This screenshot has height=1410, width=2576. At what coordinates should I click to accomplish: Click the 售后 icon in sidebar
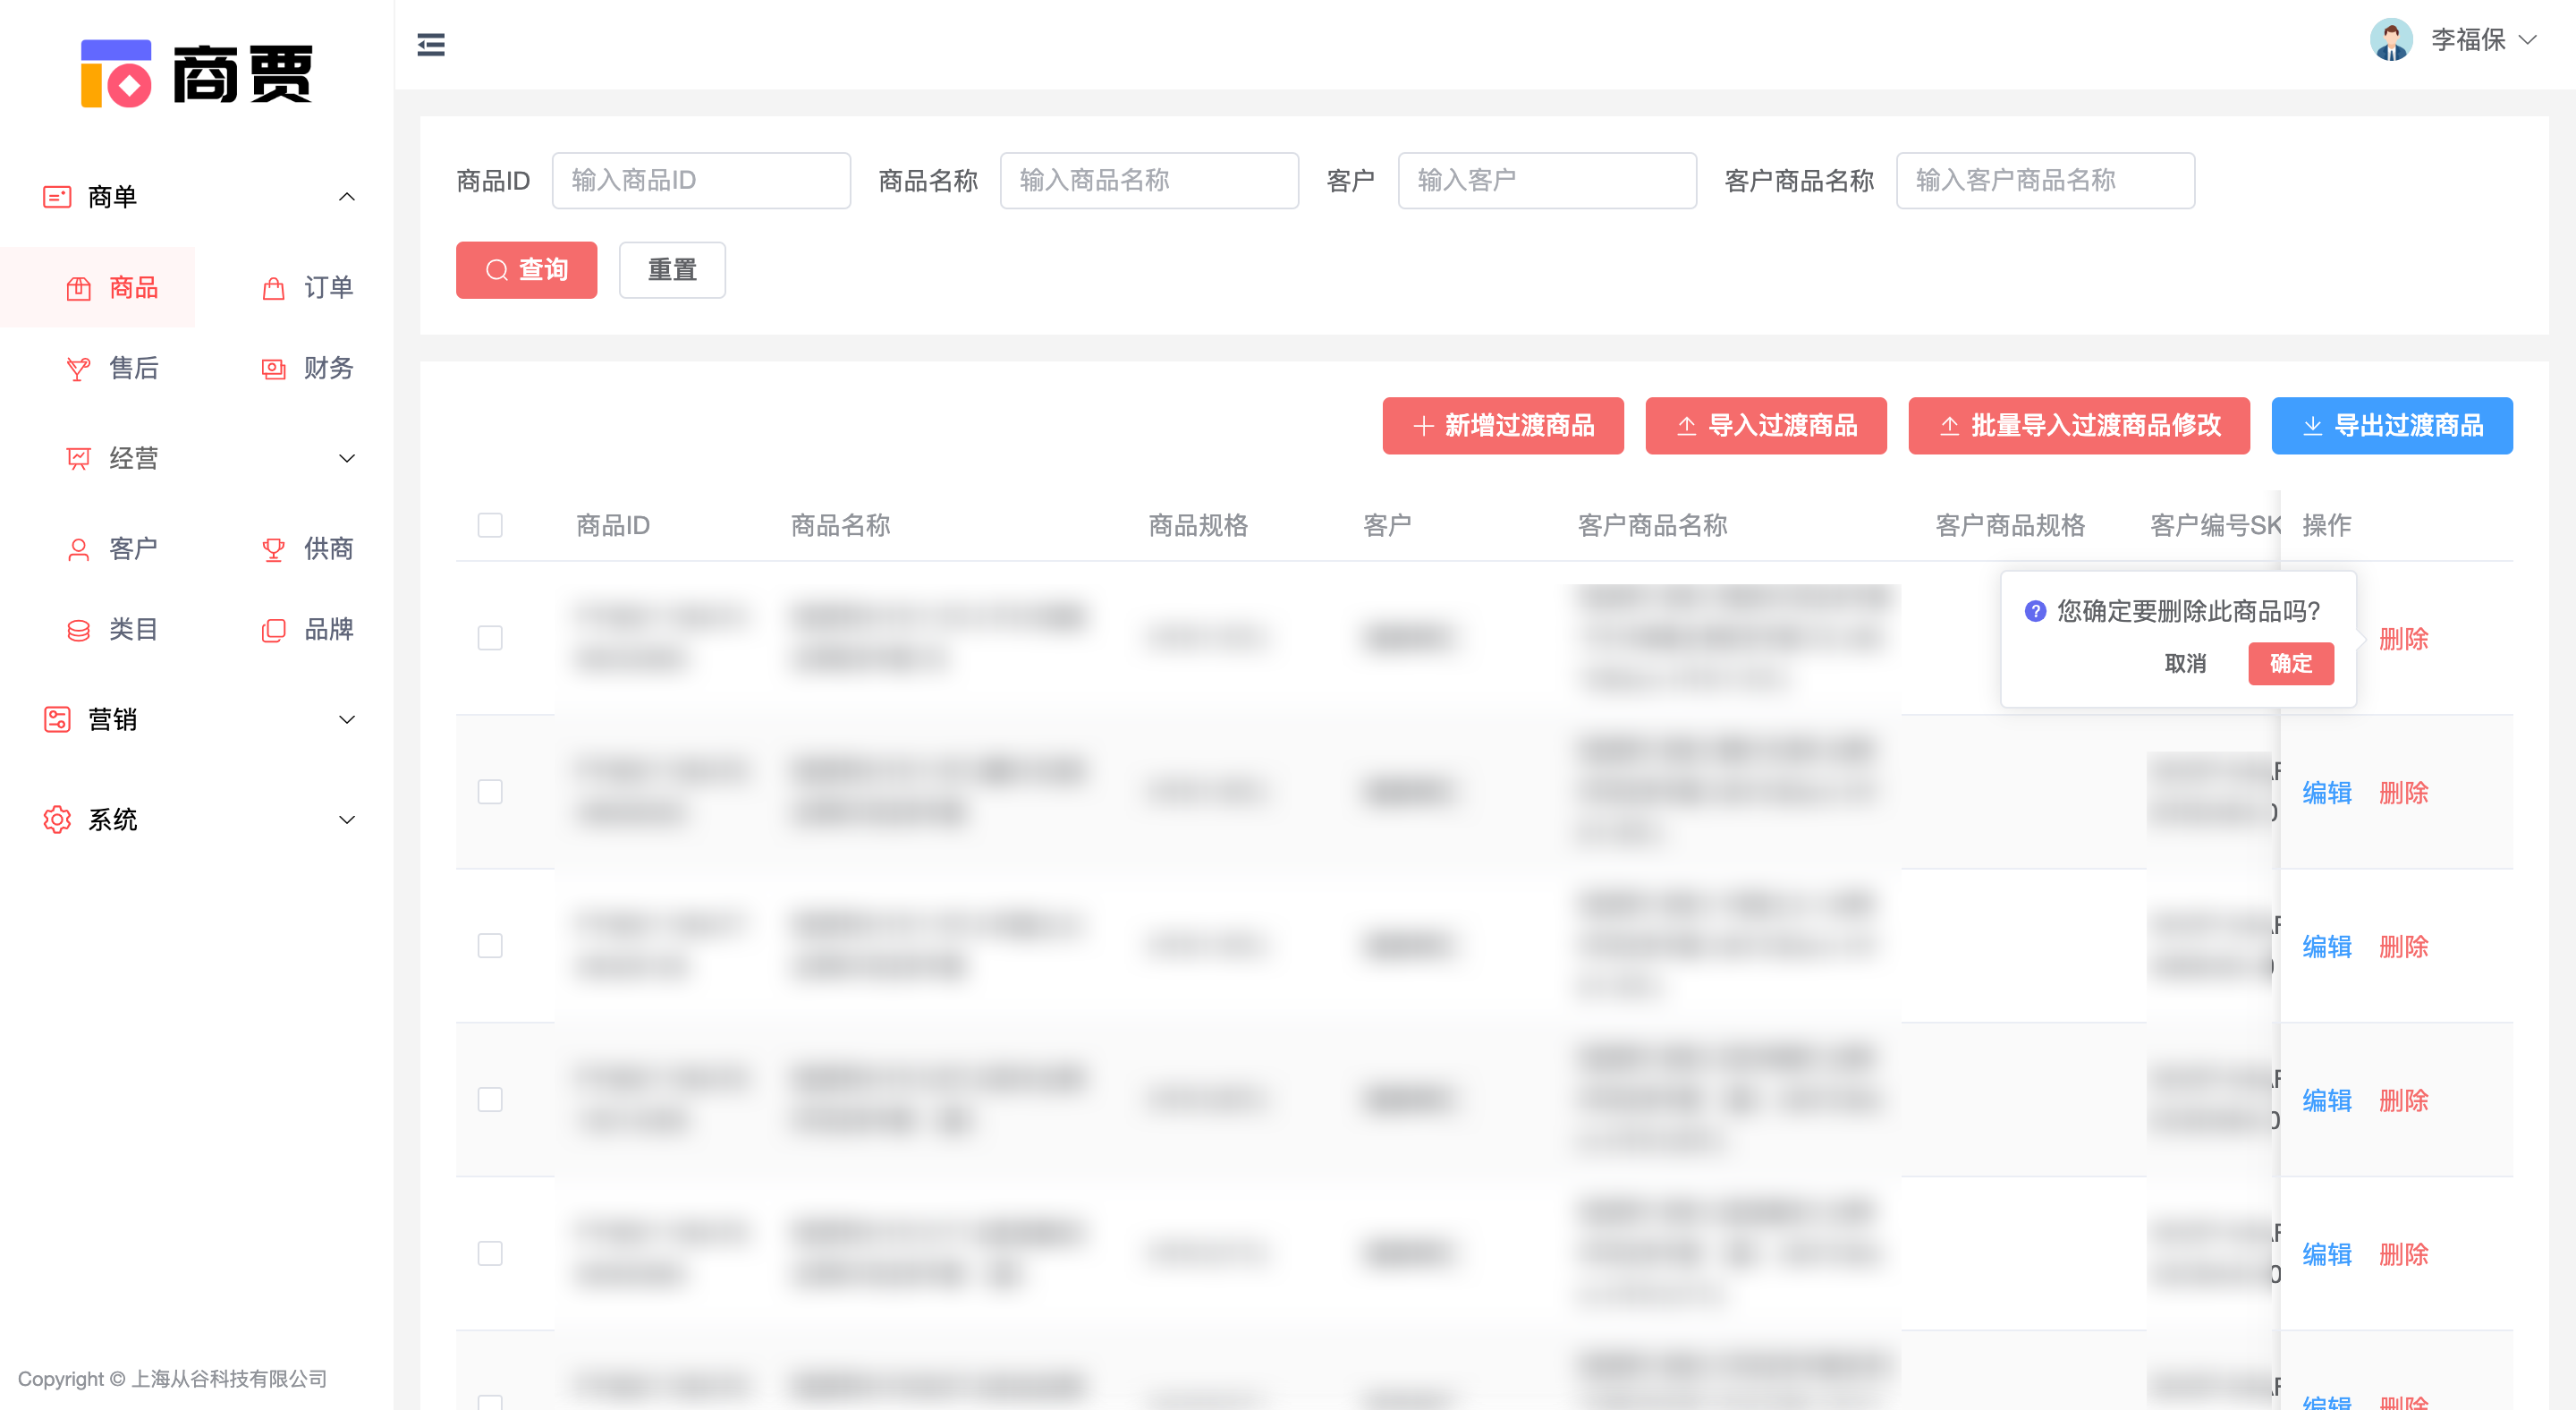[x=78, y=369]
